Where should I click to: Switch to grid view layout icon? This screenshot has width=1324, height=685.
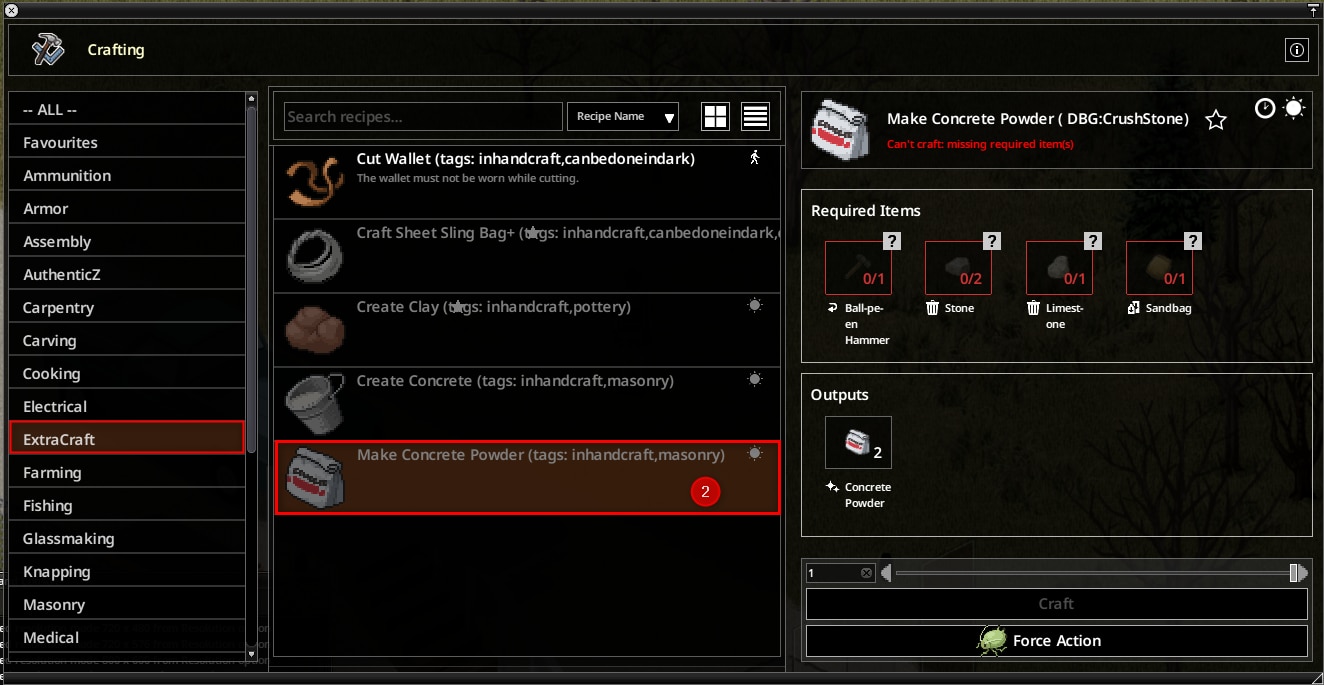716,116
